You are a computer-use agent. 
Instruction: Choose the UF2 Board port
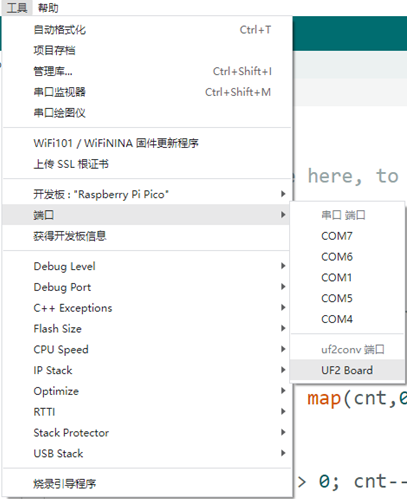347,370
